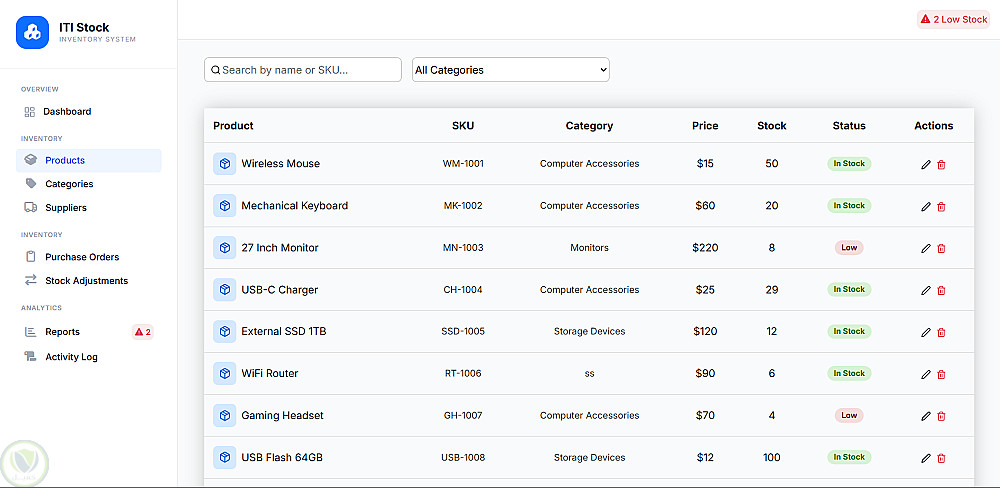Click the edit pencil for Wireless Mouse

pos(926,165)
